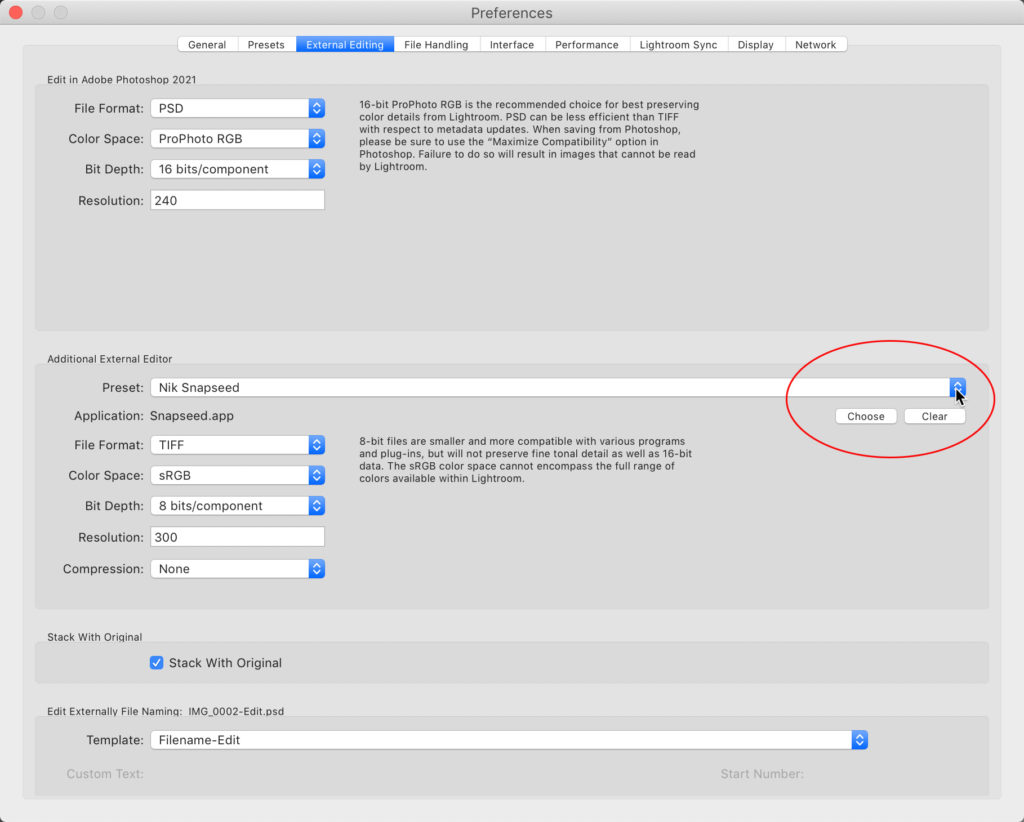Open the File Handling tab

tap(437, 44)
